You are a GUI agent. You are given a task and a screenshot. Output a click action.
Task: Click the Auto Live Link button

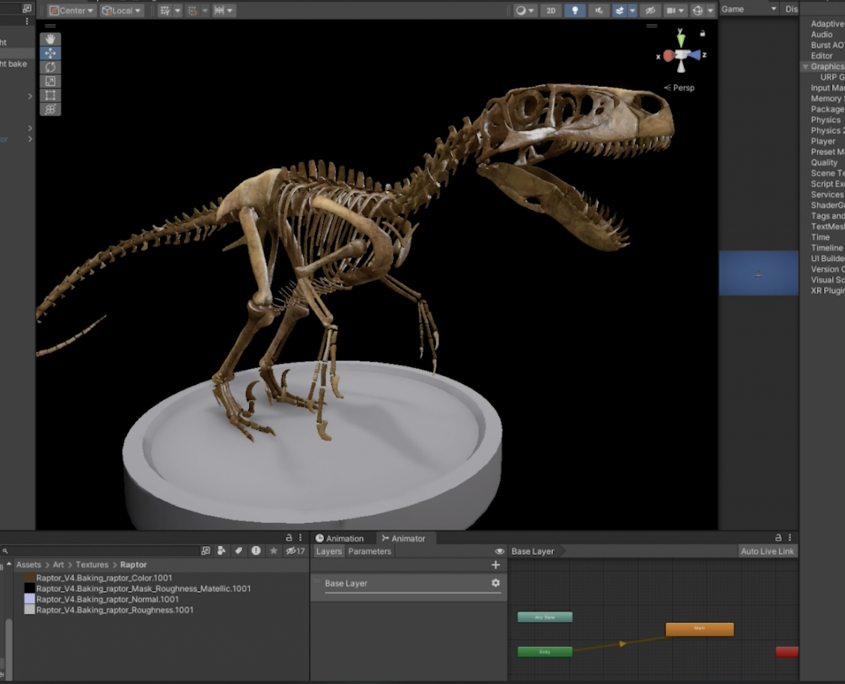click(767, 551)
